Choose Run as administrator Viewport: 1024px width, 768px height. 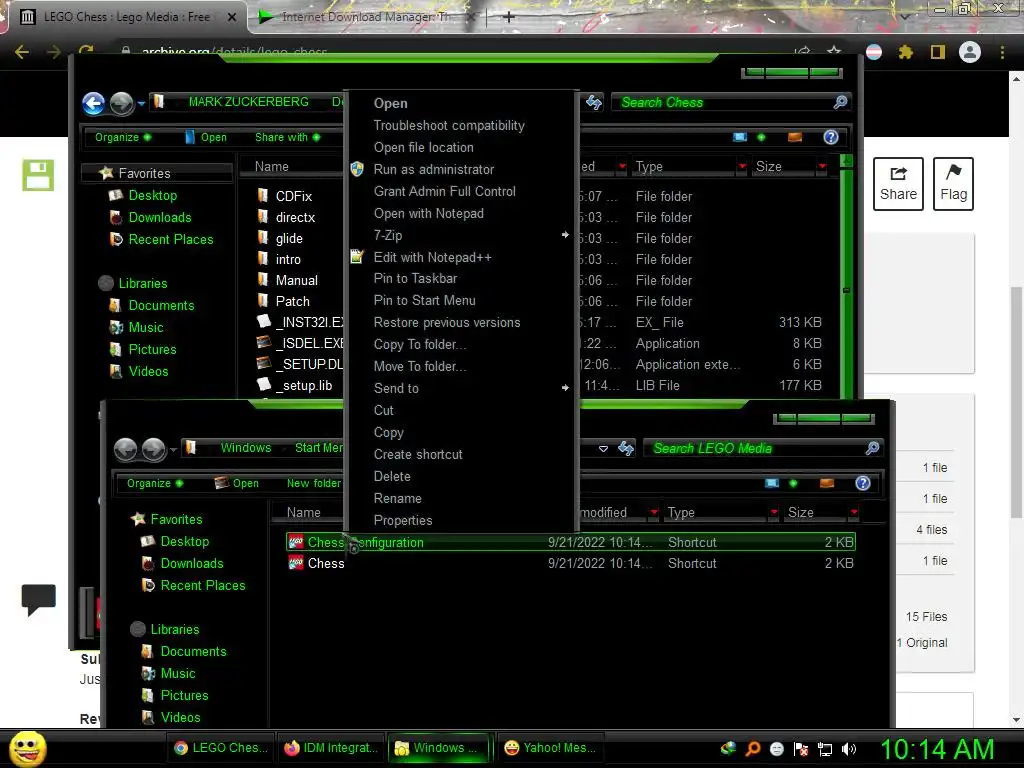click(434, 169)
